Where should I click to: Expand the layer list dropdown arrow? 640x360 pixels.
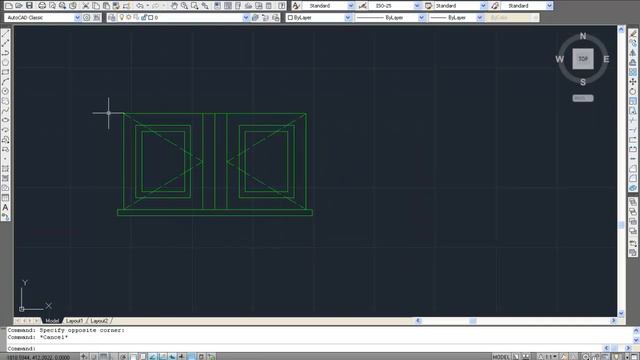[x=246, y=18]
